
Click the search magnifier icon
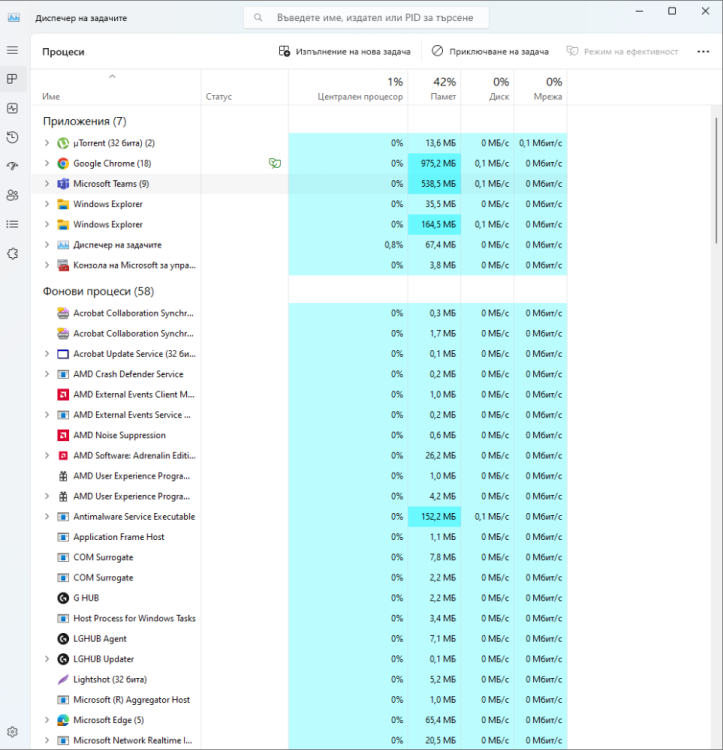[258, 18]
